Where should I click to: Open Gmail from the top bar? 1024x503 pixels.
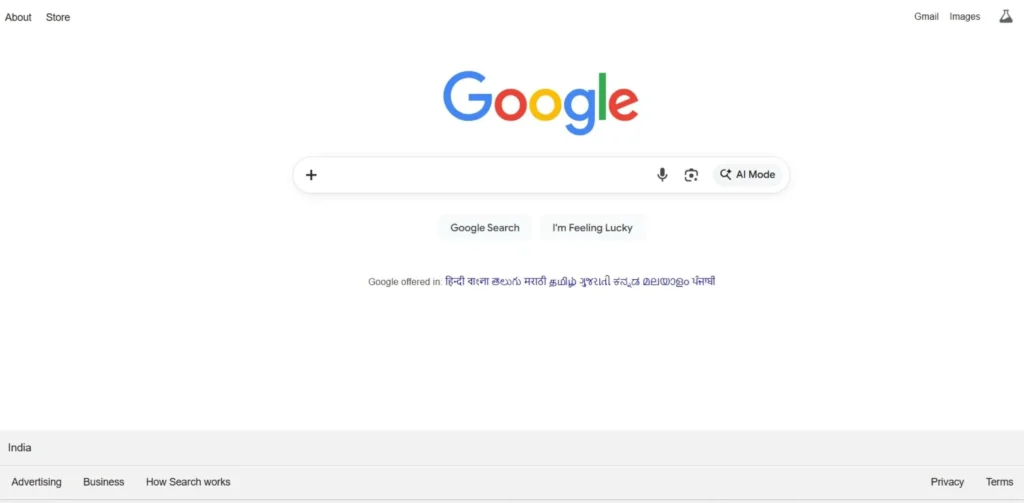pyautogui.click(x=926, y=16)
